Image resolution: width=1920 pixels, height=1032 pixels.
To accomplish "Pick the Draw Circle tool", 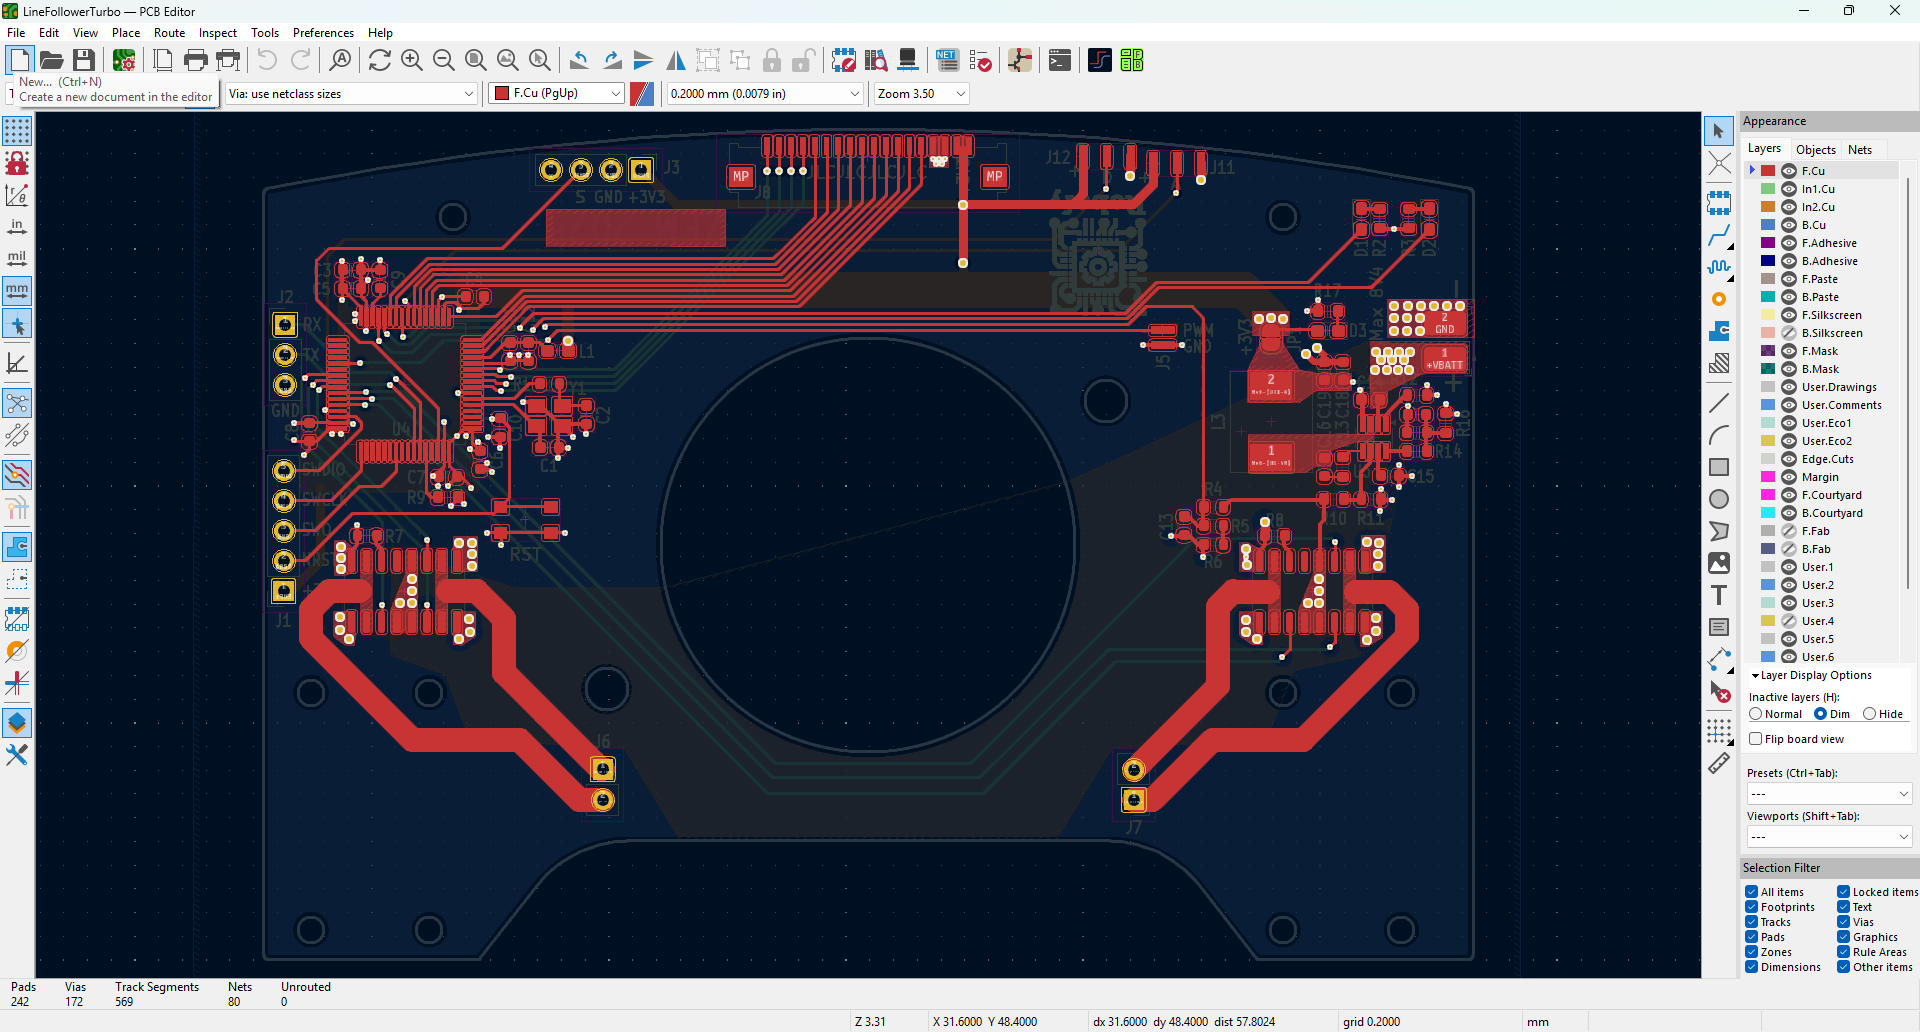I will pos(1719,499).
